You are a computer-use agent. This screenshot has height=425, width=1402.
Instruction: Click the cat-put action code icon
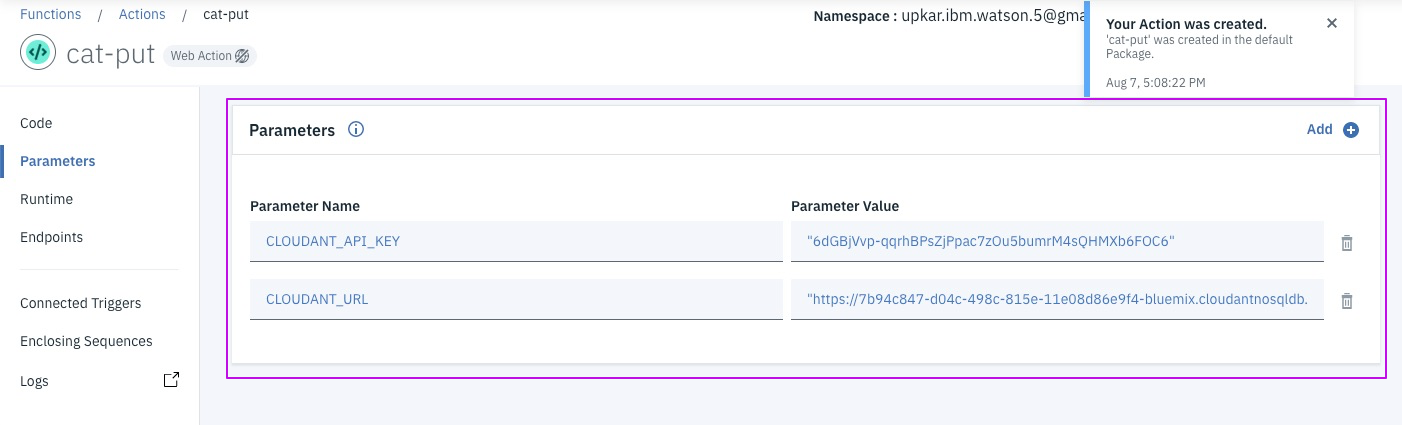[x=38, y=54]
